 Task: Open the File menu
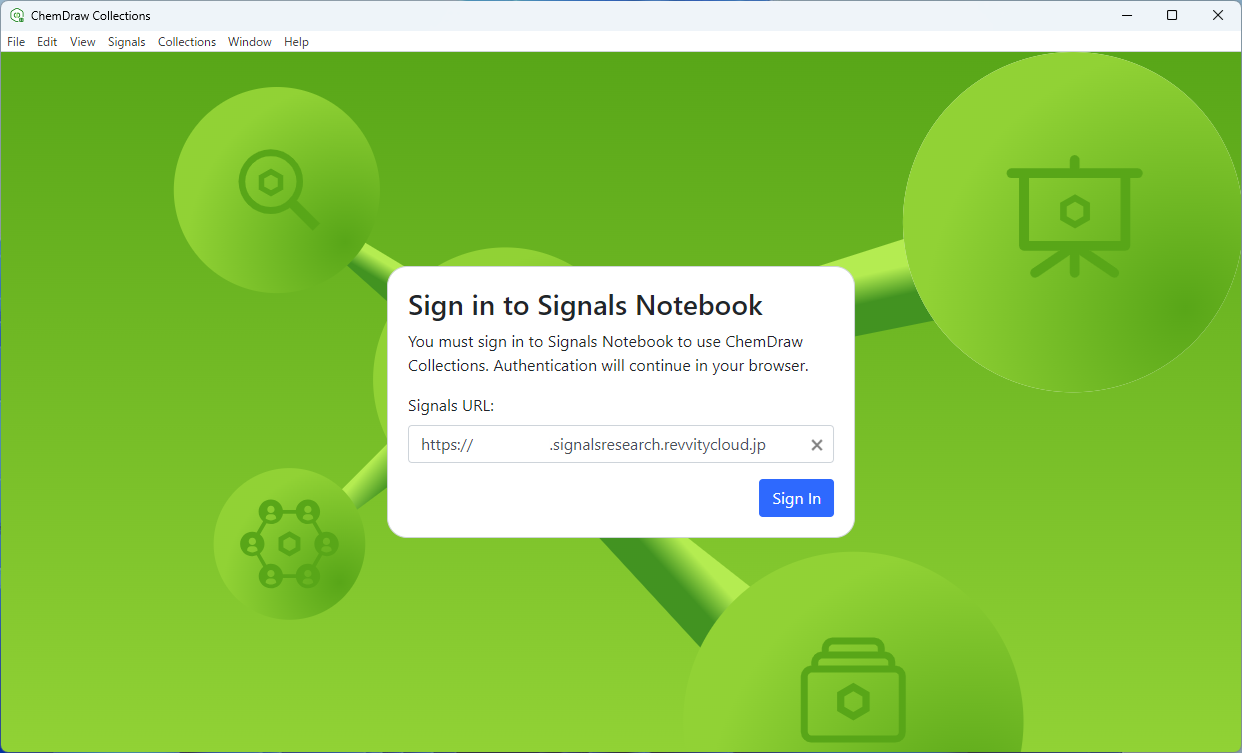[16, 42]
